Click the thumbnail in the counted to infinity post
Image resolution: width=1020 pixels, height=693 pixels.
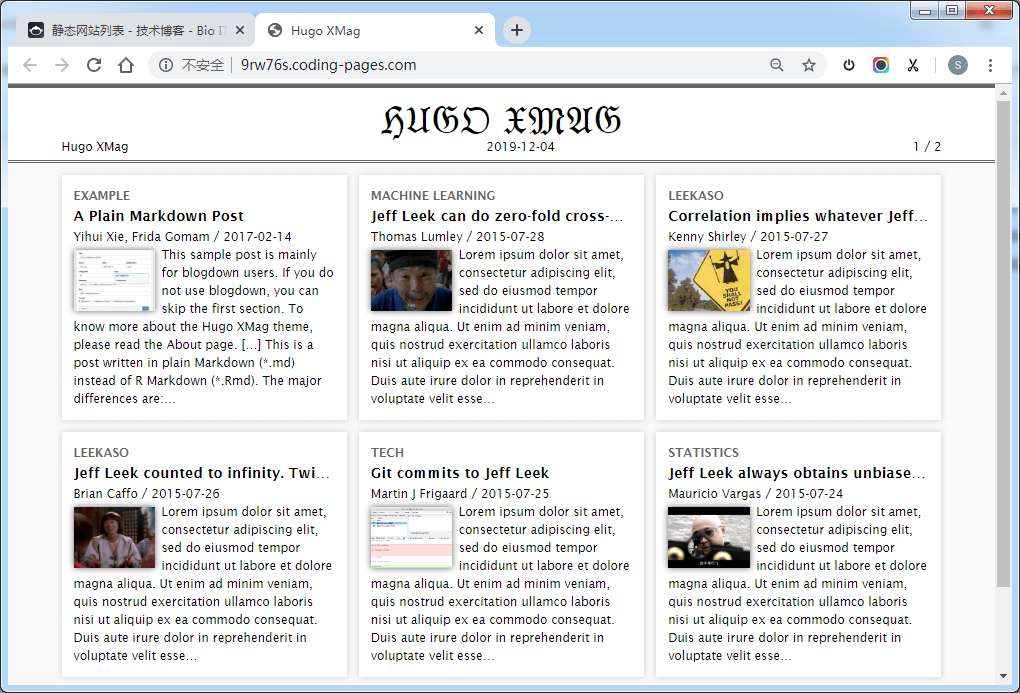pos(114,537)
